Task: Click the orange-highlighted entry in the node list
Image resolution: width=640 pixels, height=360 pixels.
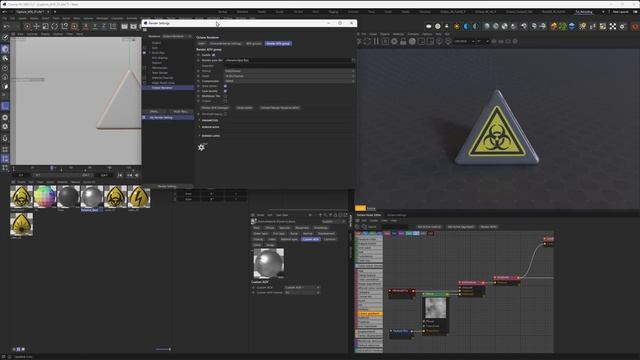Action: pyautogui.click(x=370, y=313)
